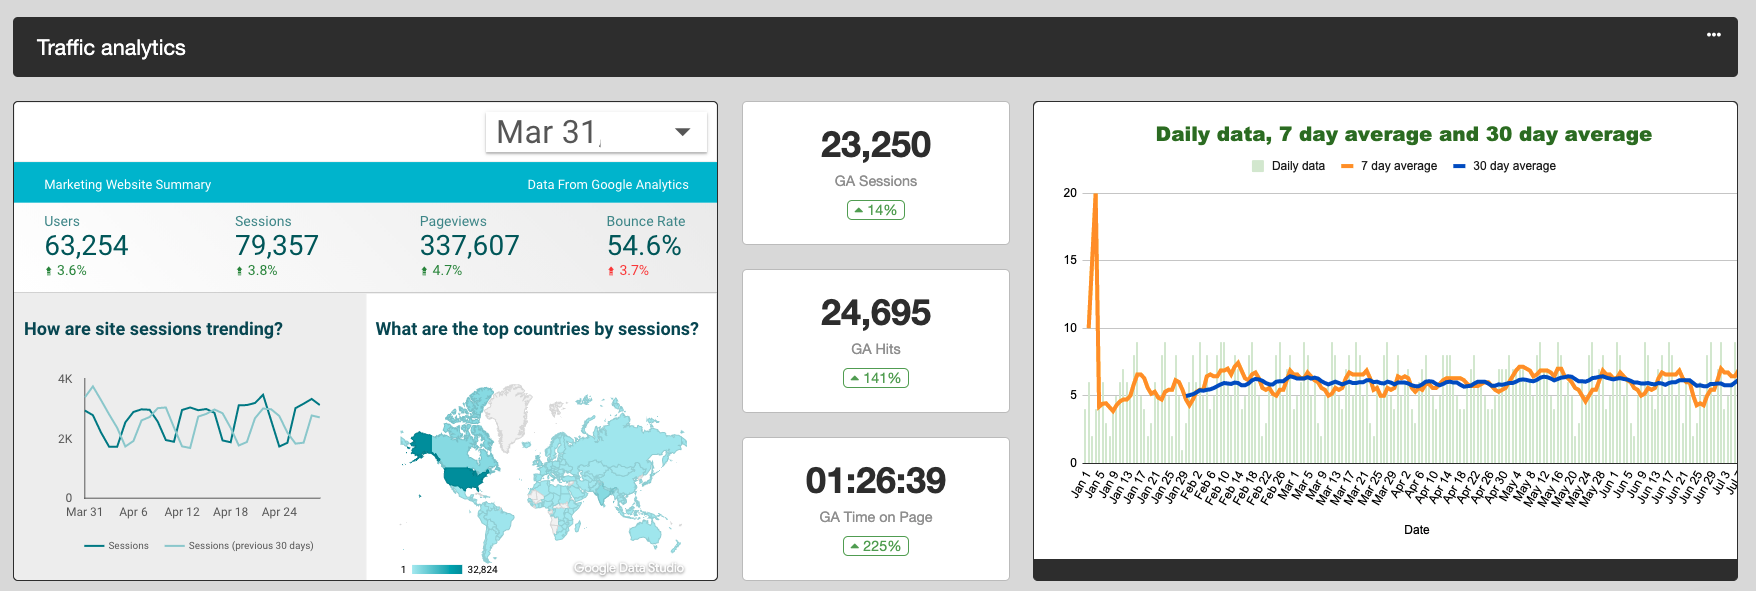This screenshot has height=591, width=1756.
Task: Click the GA Sessions value 23,250
Action: [876, 145]
